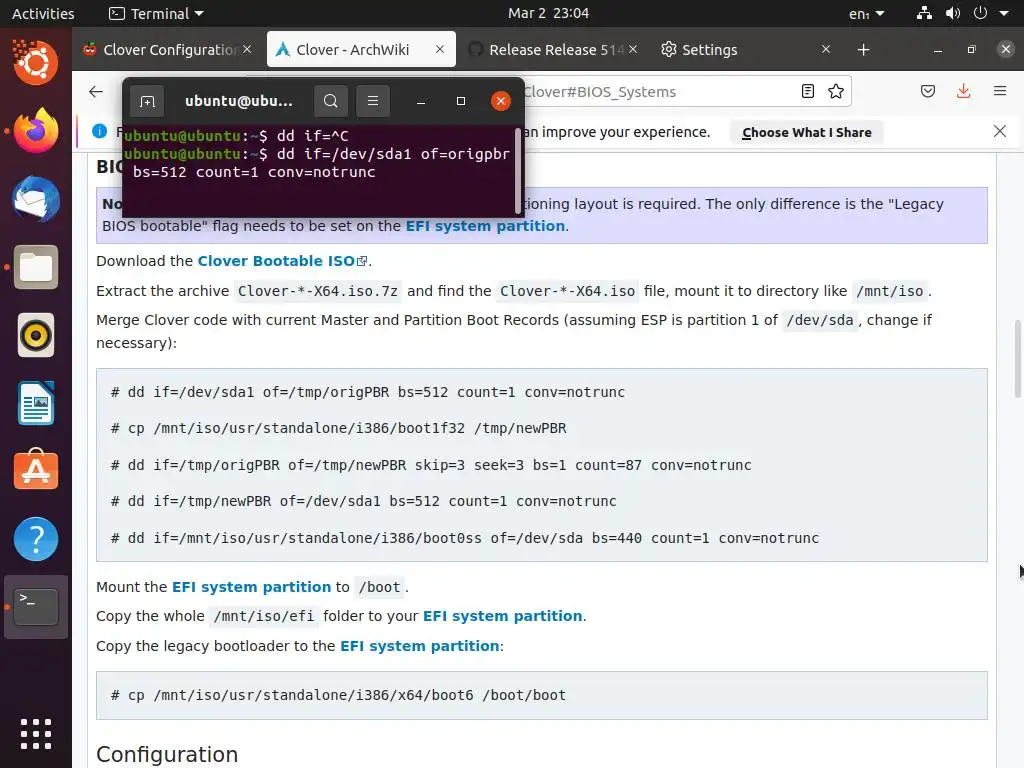Go back to previous page
The image size is (1024, 768).
tap(96, 91)
